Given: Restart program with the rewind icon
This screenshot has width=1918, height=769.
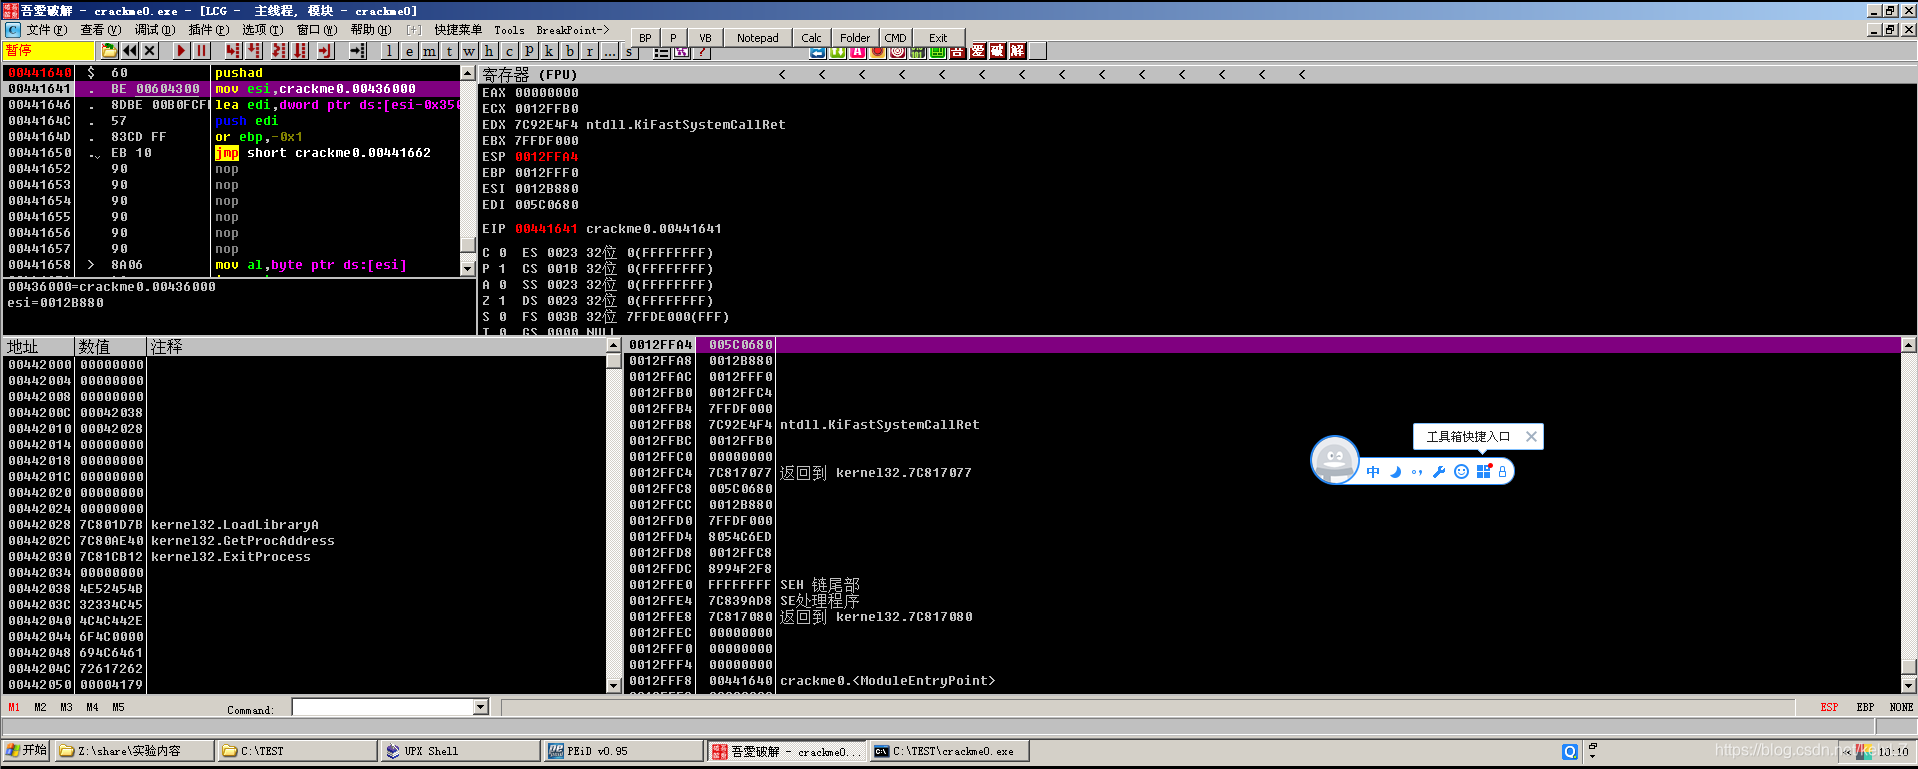Looking at the screenshot, I should pos(130,51).
